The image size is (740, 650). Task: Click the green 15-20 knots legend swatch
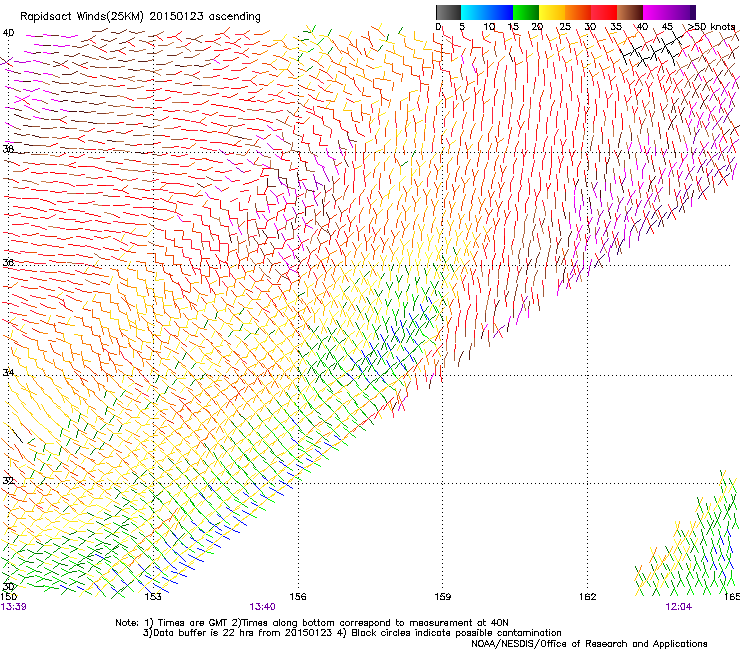click(526, 12)
